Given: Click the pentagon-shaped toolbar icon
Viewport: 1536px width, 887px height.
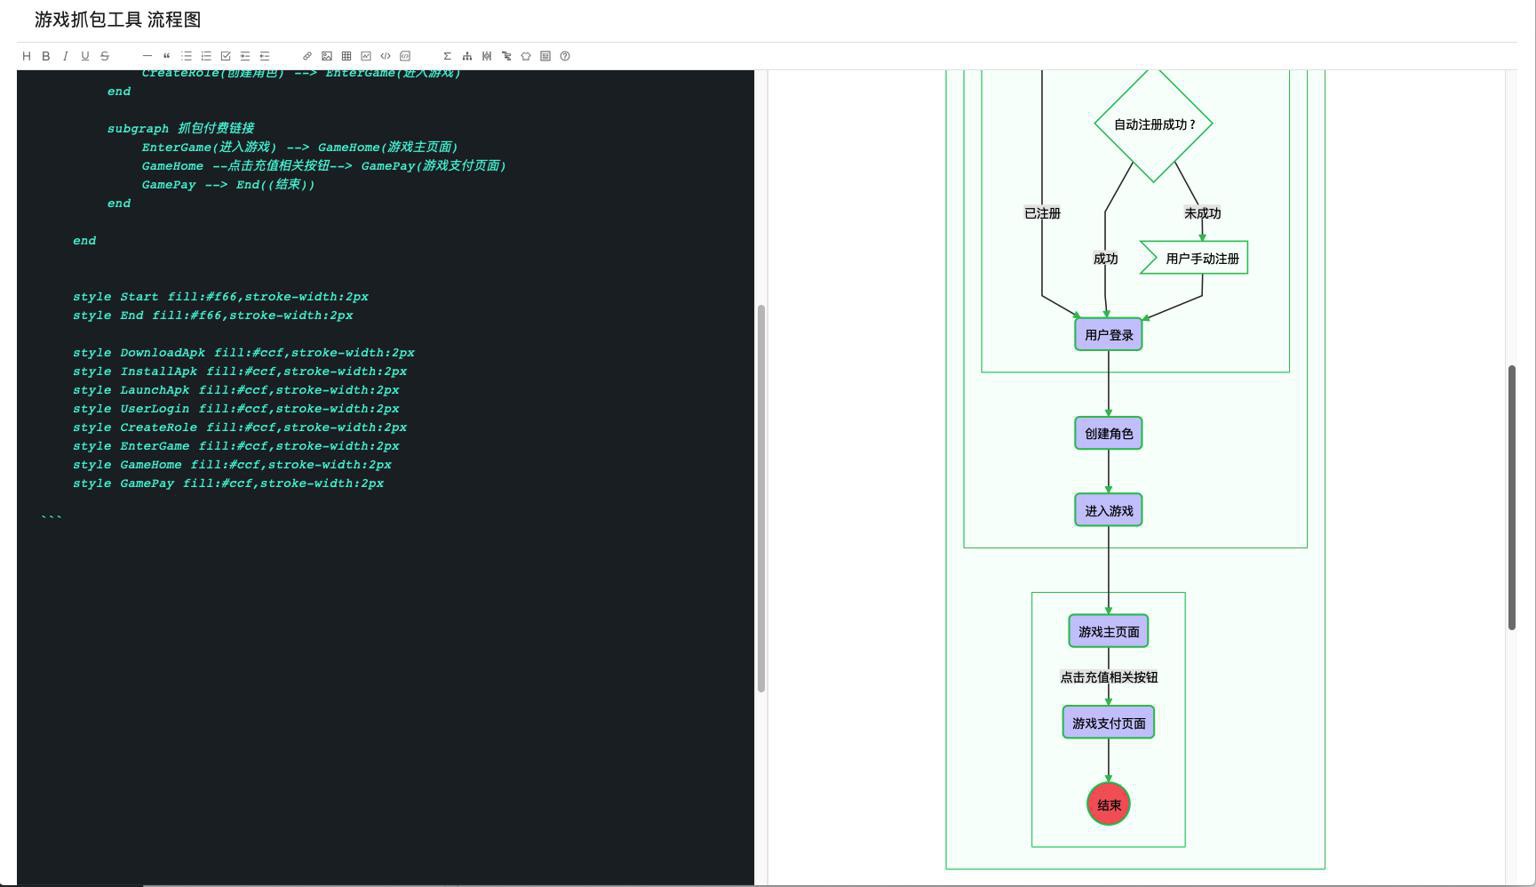Looking at the screenshot, I should tap(526, 56).
